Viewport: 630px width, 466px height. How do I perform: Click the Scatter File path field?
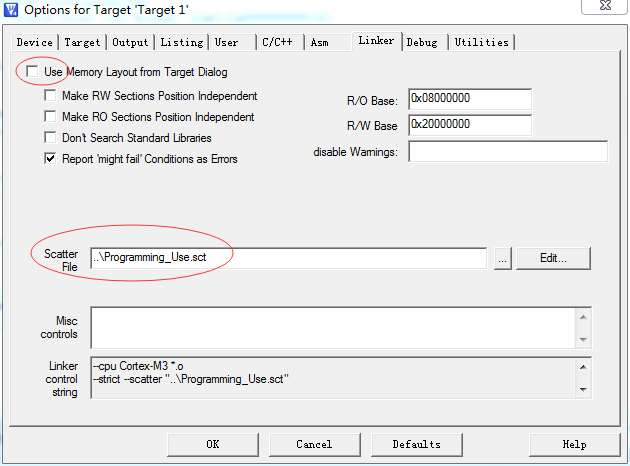point(288,258)
